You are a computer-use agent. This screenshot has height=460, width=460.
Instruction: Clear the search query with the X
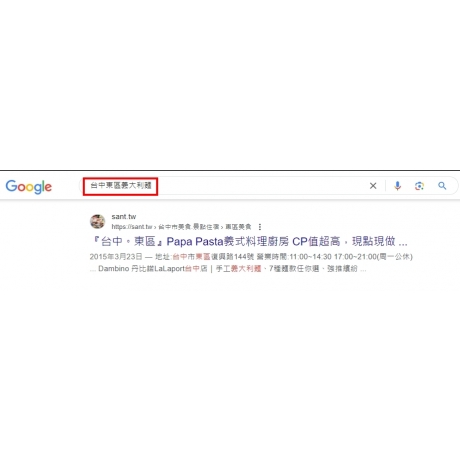(373, 186)
